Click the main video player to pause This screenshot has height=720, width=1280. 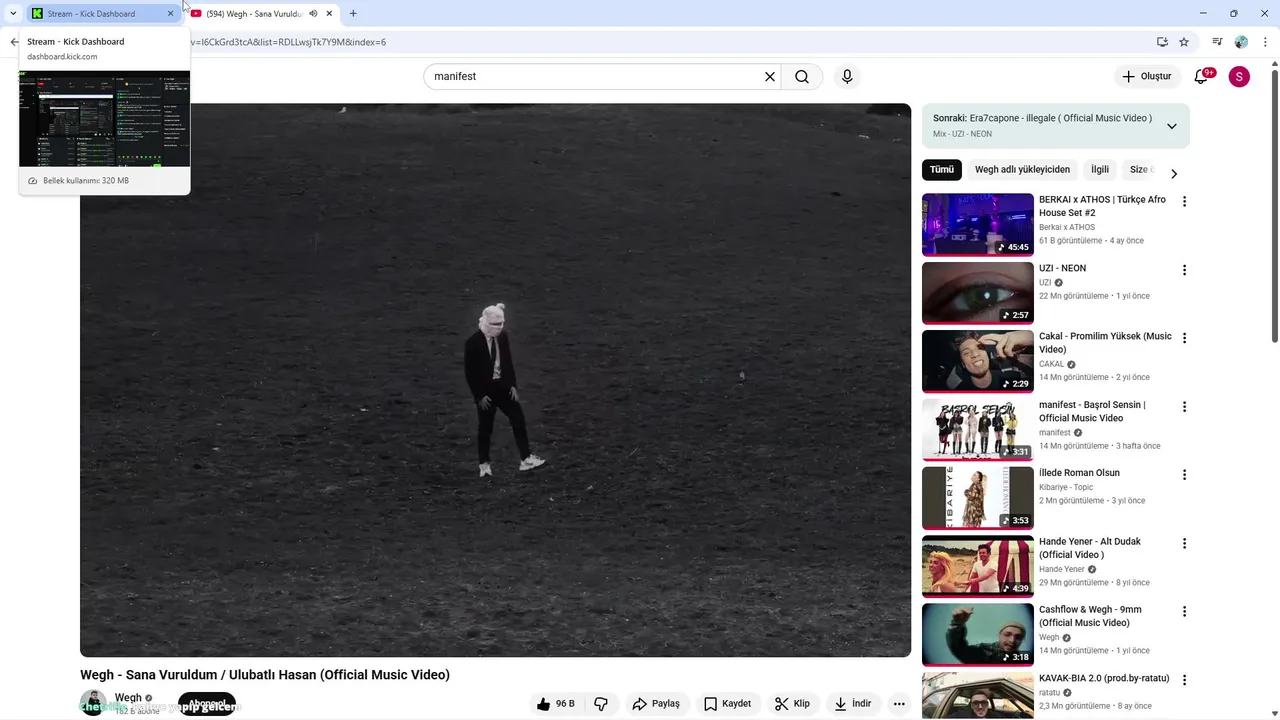coord(495,380)
